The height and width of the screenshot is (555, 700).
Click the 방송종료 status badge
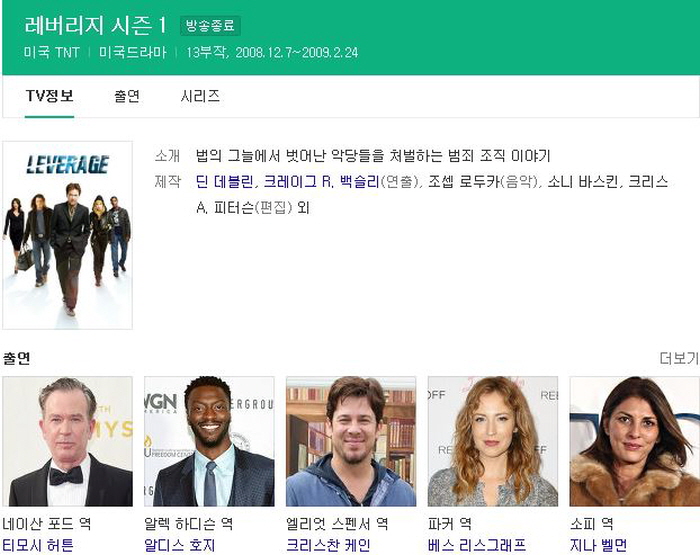pyautogui.click(x=210, y=25)
